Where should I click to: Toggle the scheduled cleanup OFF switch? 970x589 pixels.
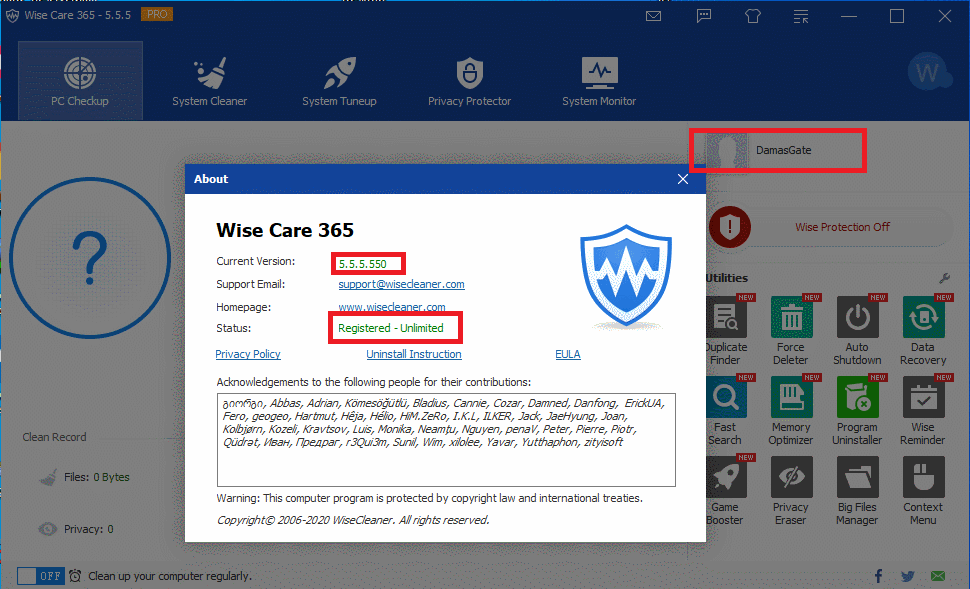pyautogui.click(x=40, y=576)
